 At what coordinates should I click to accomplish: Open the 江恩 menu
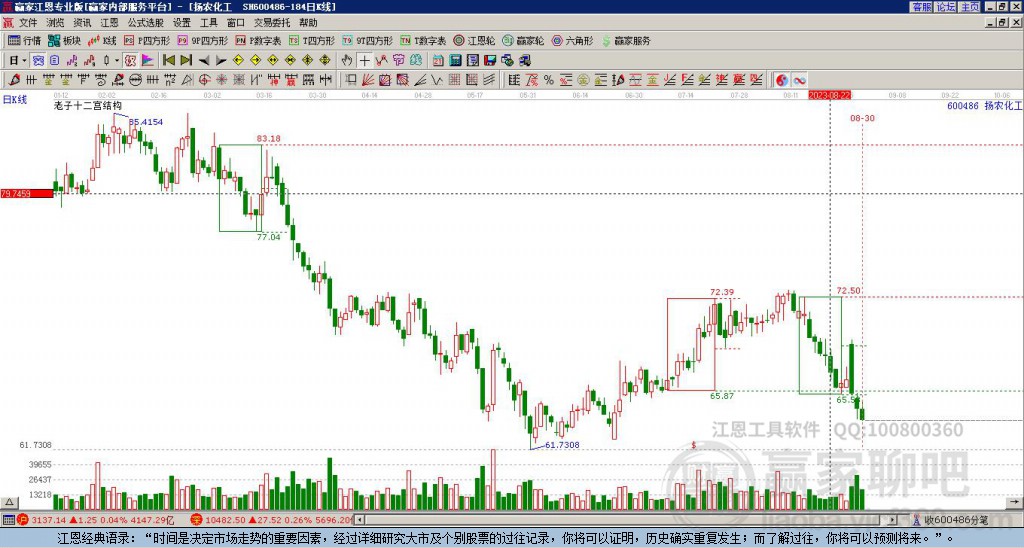coord(109,23)
